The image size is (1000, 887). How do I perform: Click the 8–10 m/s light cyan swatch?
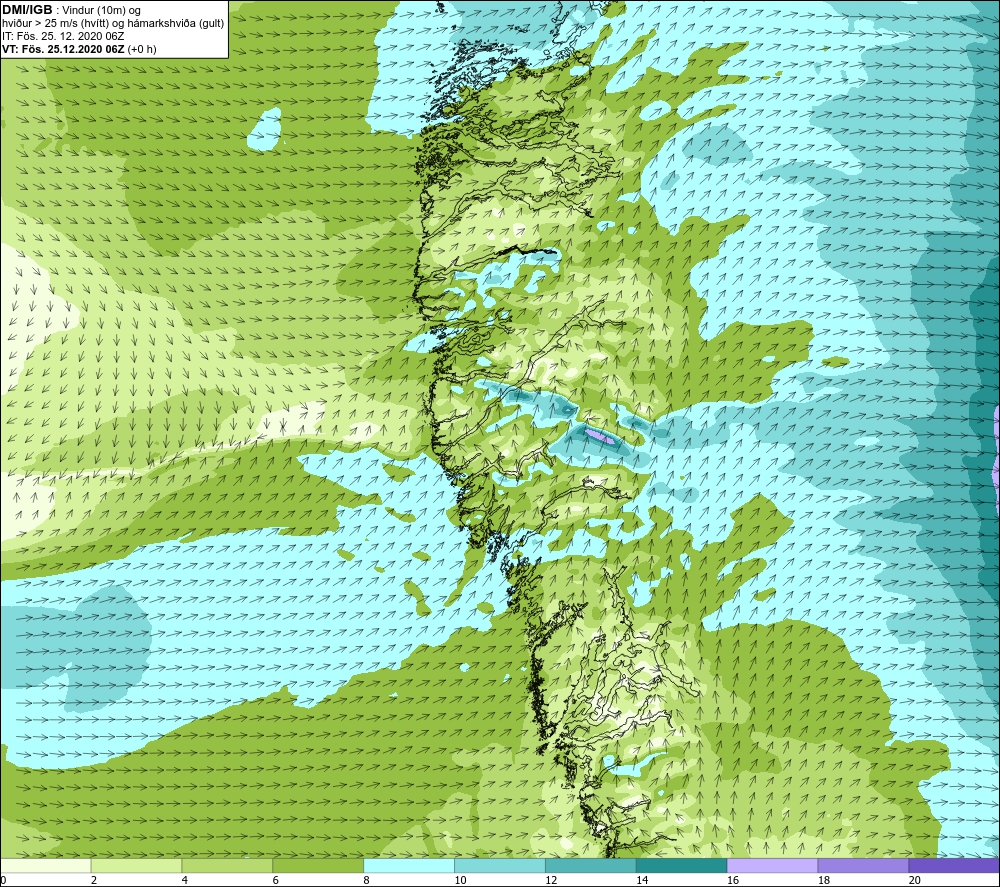409,866
